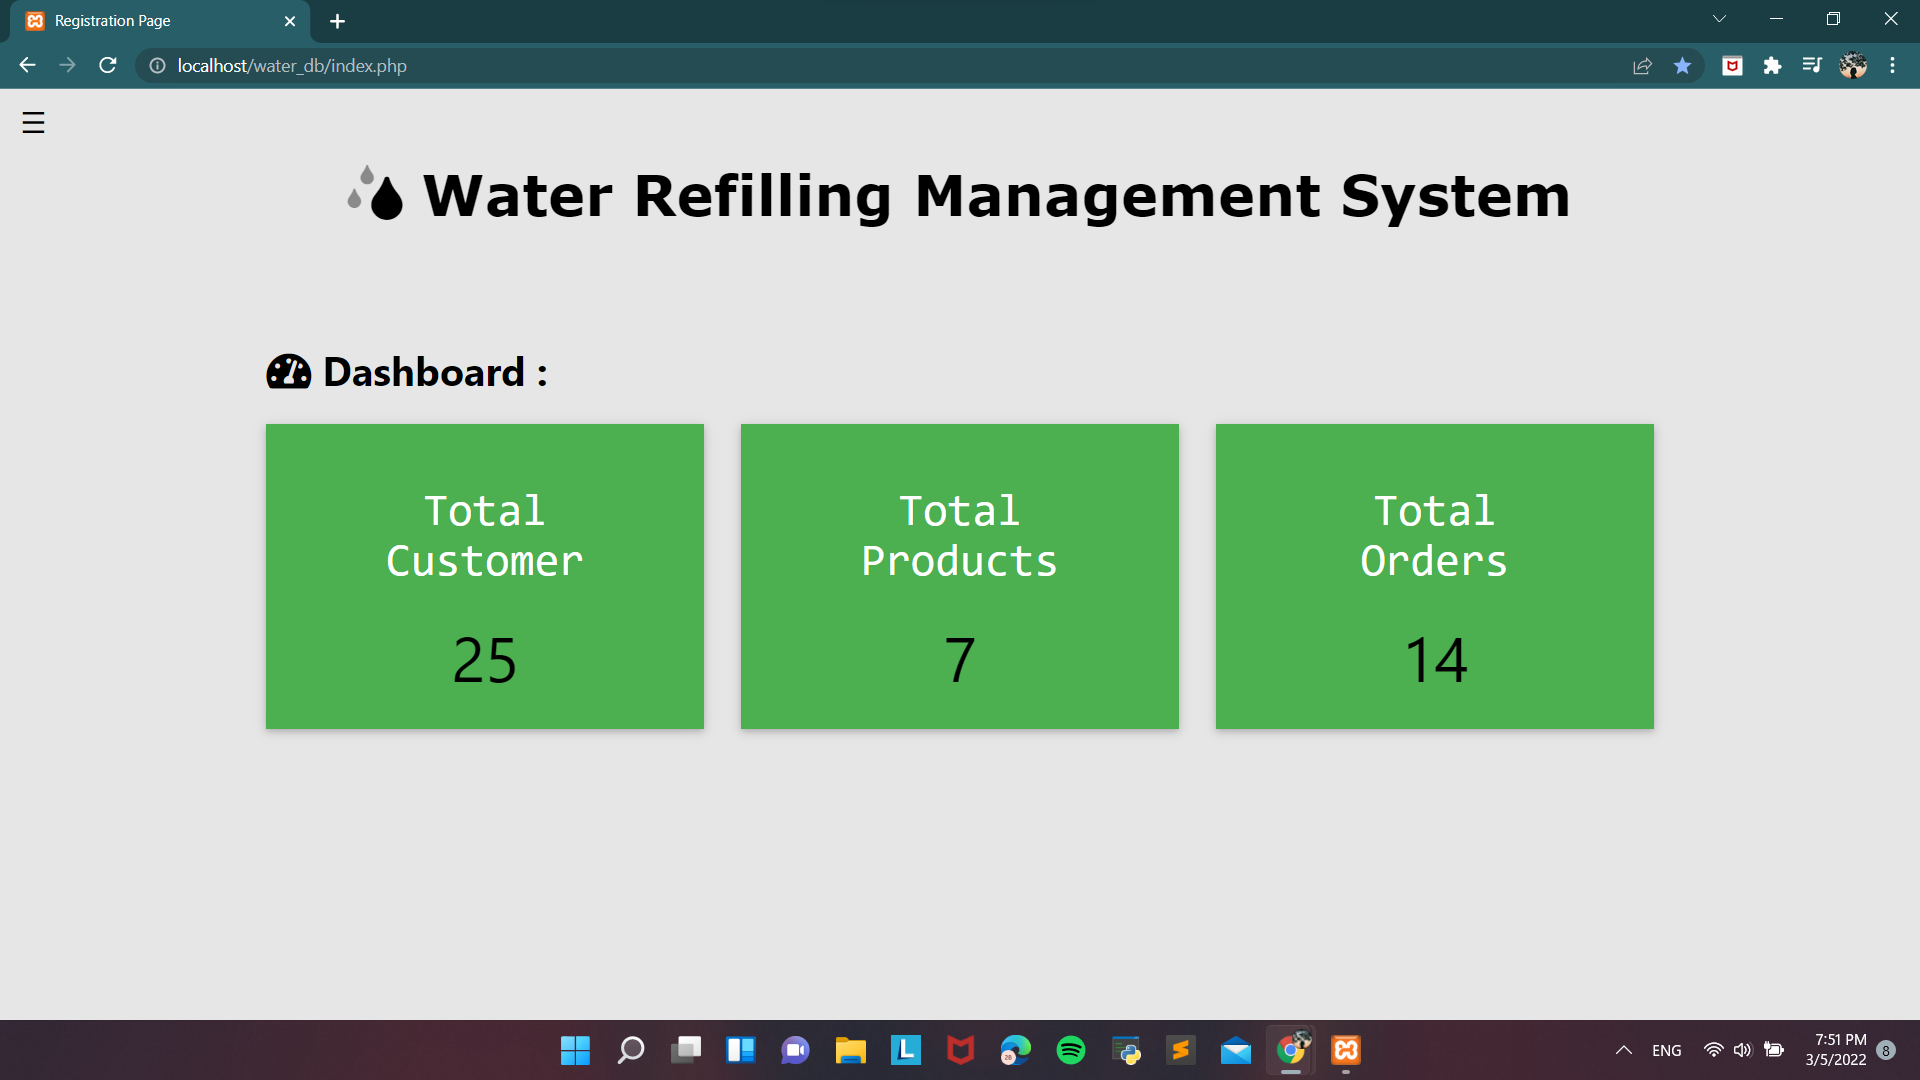Open a new browser tab
Image resolution: width=1920 pixels, height=1080 pixels.
pyautogui.click(x=337, y=21)
